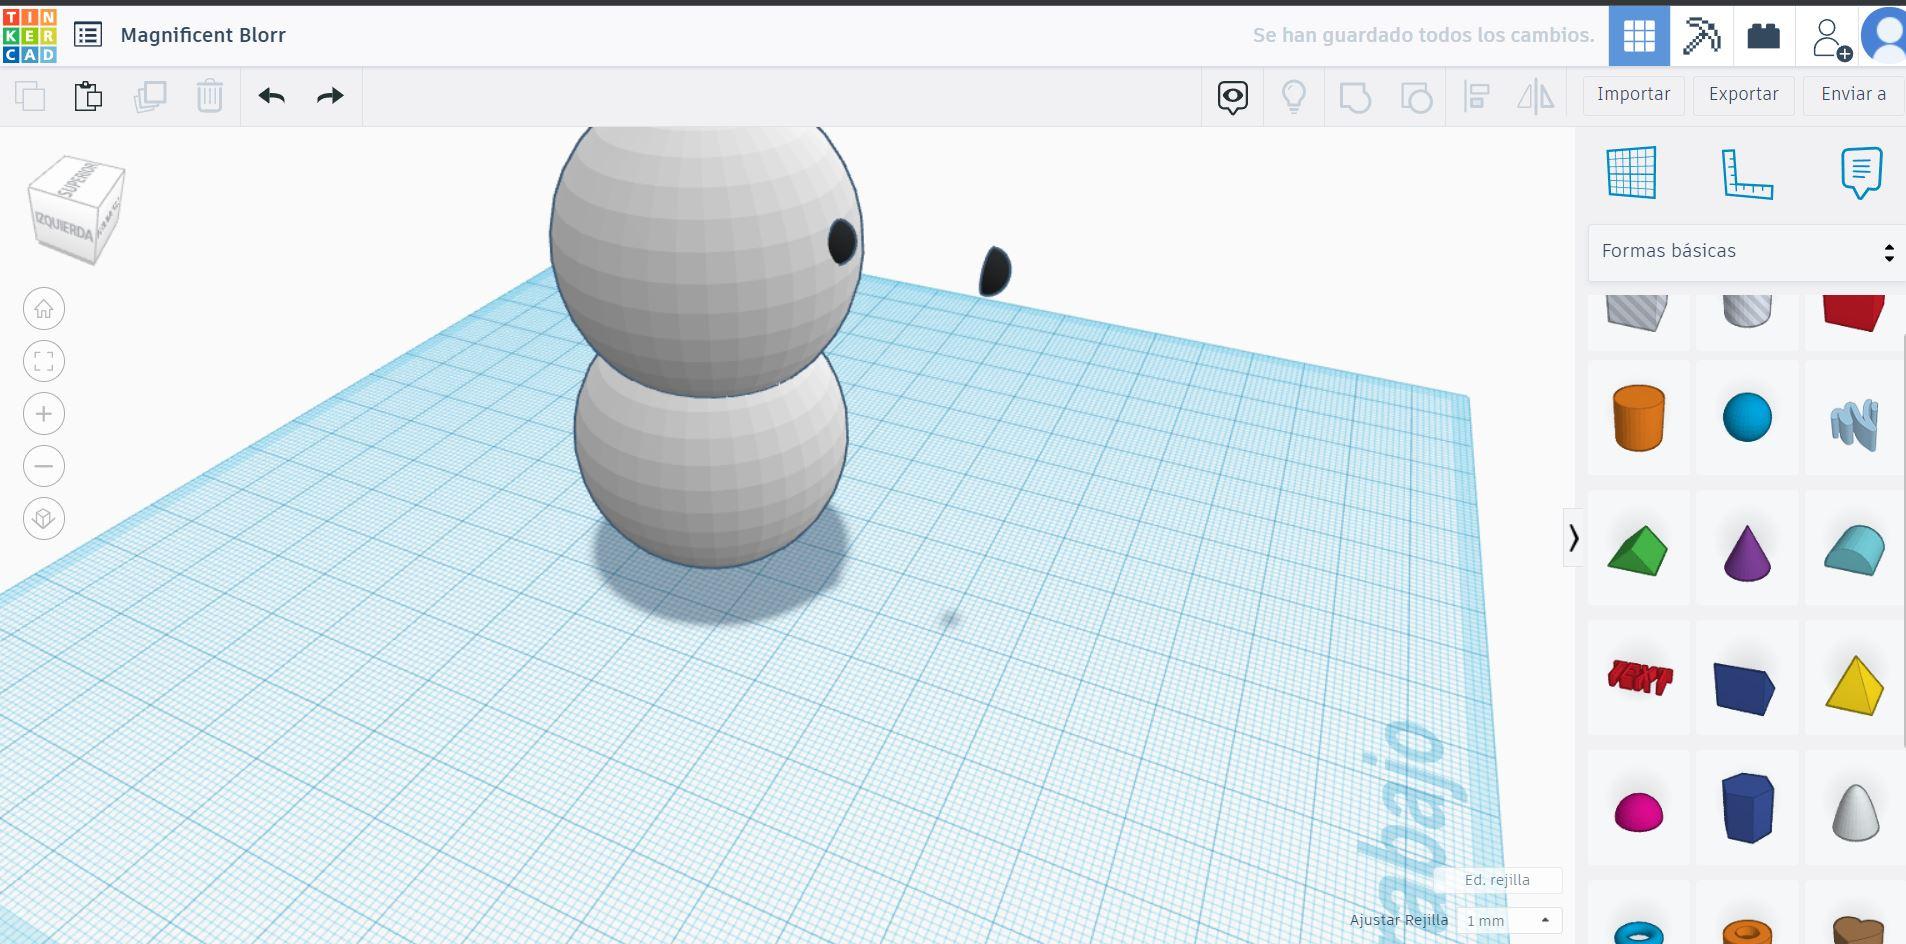The image size is (1906, 944).
Task: Select the red Box shape
Action: tap(1854, 313)
